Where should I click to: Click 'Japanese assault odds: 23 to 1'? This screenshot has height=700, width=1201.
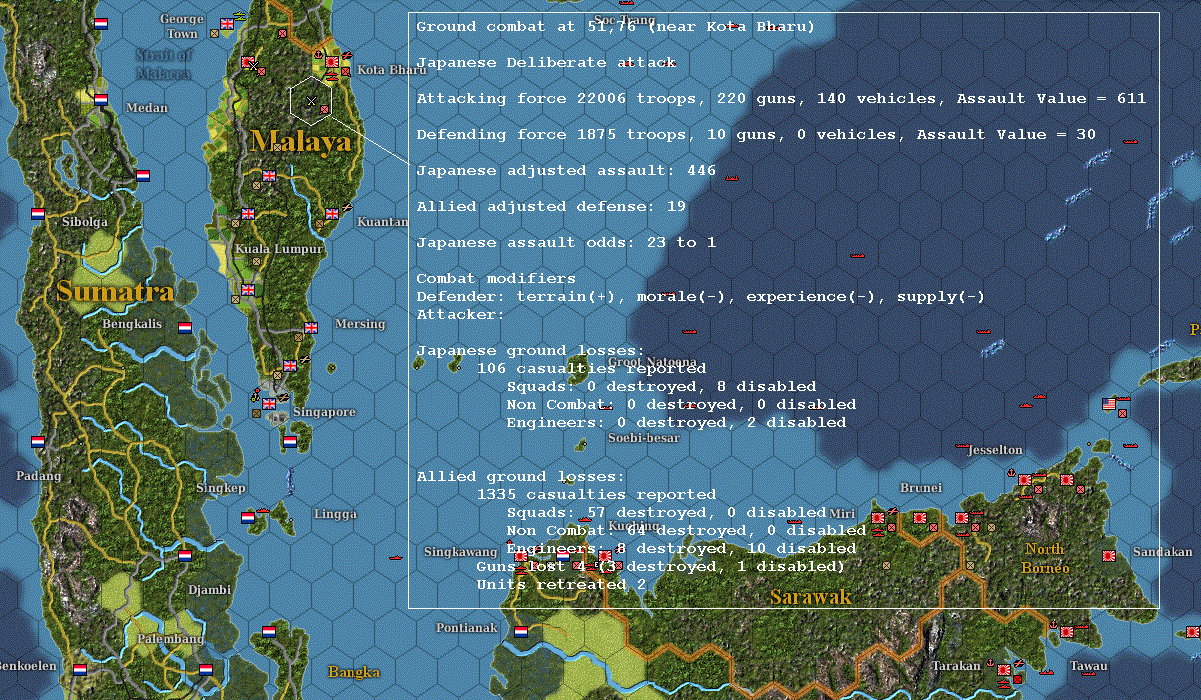tap(566, 242)
